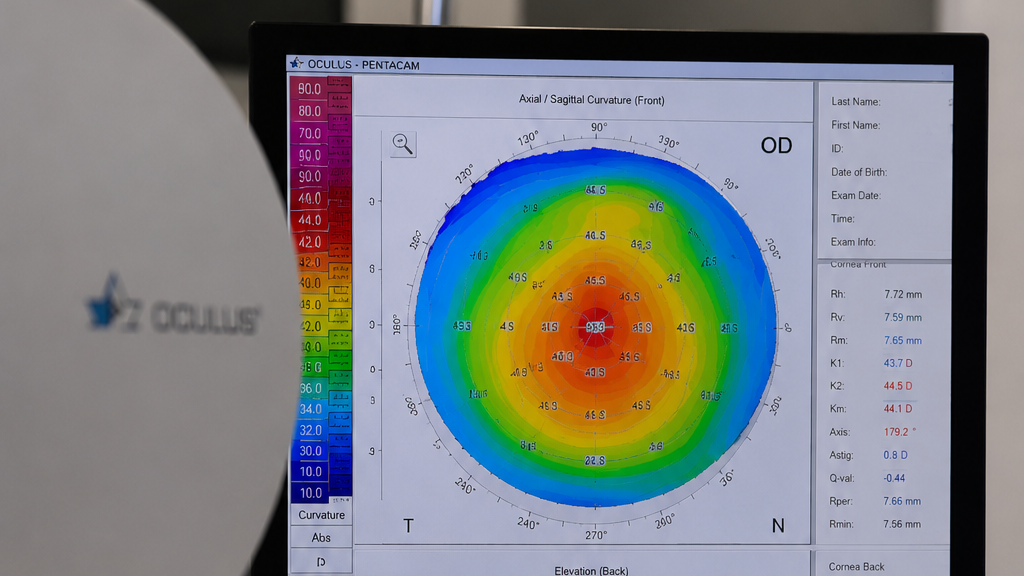Image resolution: width=1024 pixels, height=576 pixels.
Task: Click the Q-val value -0.44
Action: coord(894,478)
